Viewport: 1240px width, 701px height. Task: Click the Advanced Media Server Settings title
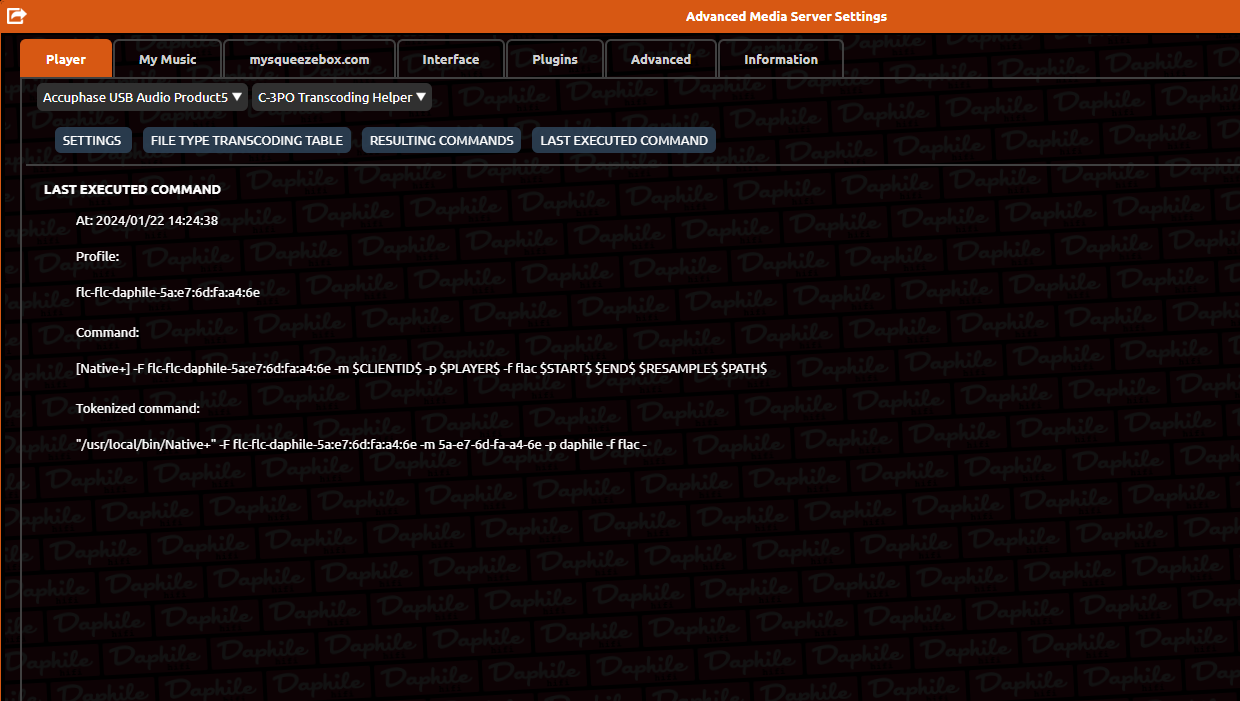coord(786,16)
